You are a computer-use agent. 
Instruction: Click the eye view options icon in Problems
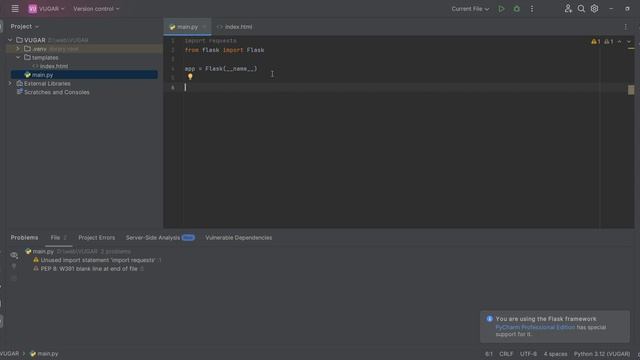[14, 256]
